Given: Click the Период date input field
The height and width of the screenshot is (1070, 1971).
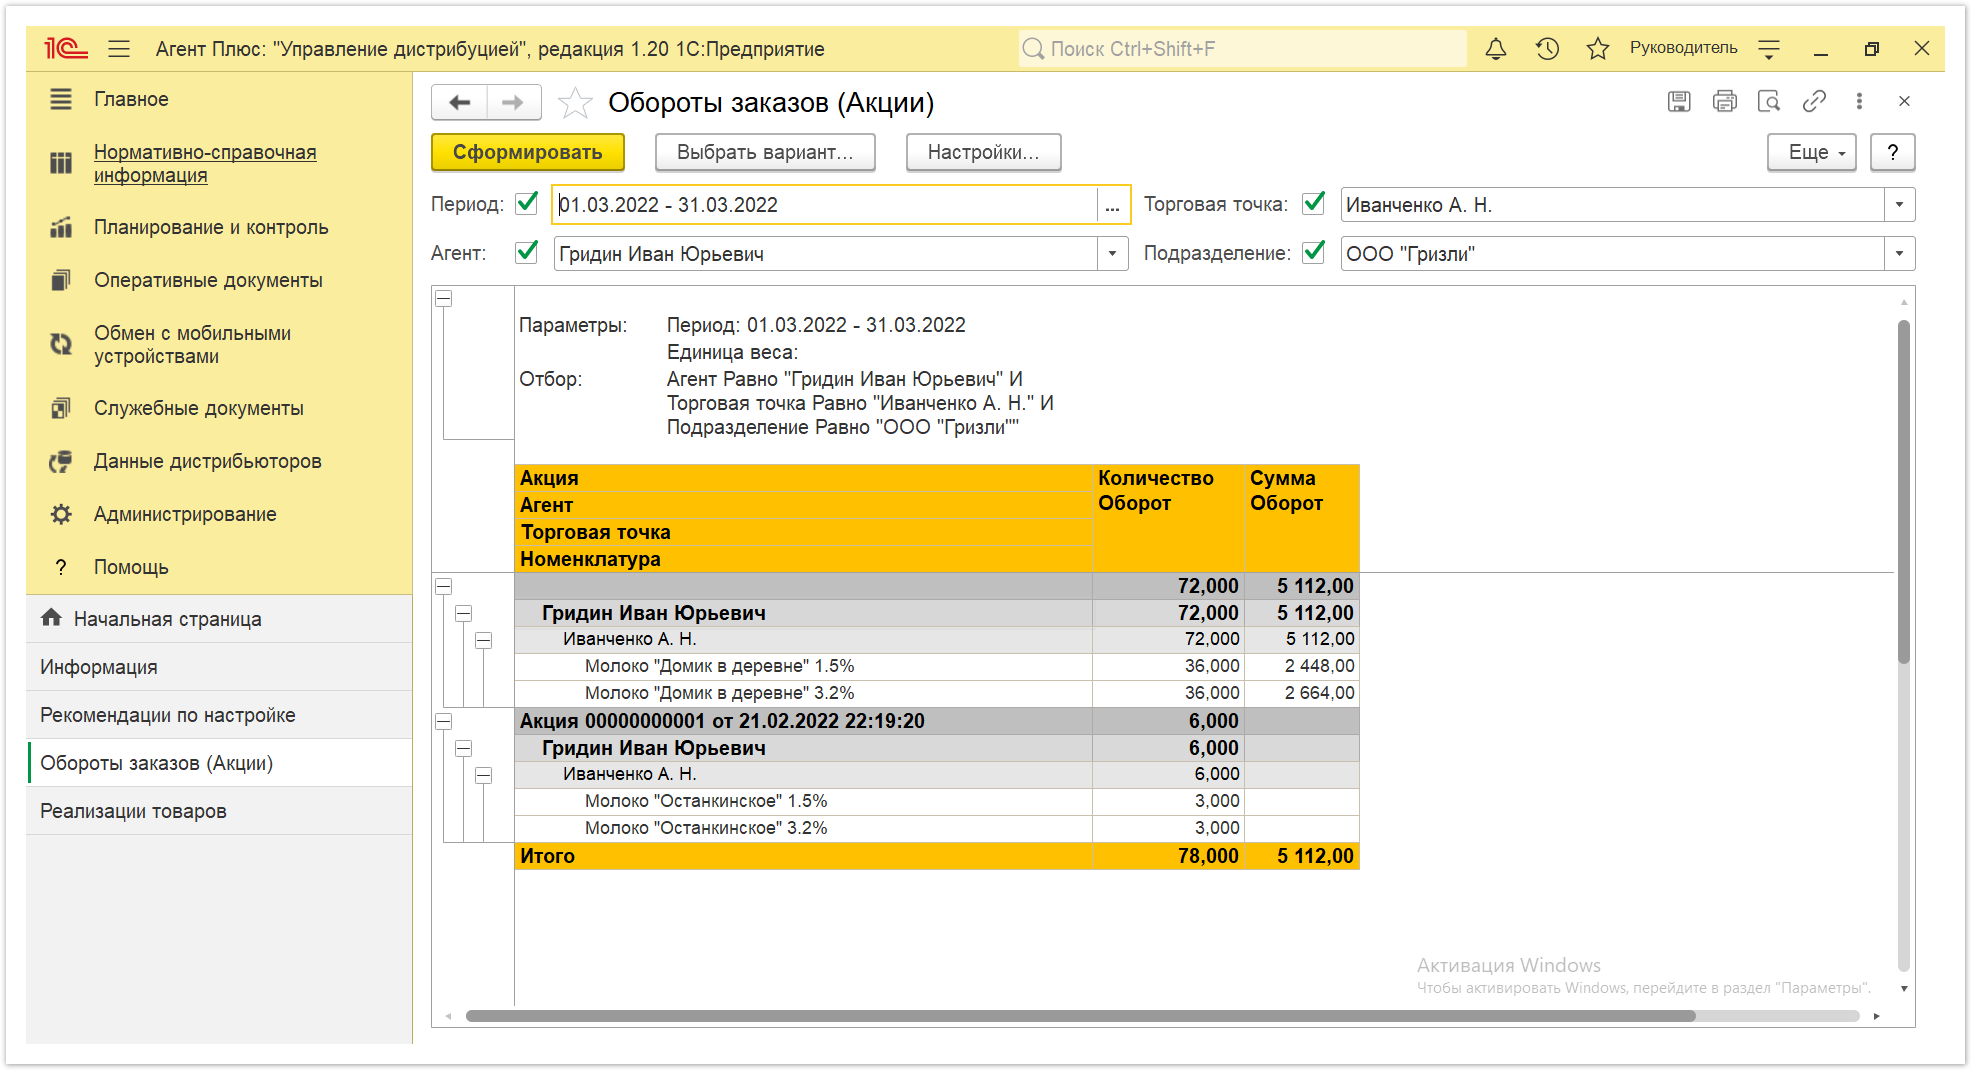Looking at the screenshot, I should pyautogui.click(x=825, y=205).
